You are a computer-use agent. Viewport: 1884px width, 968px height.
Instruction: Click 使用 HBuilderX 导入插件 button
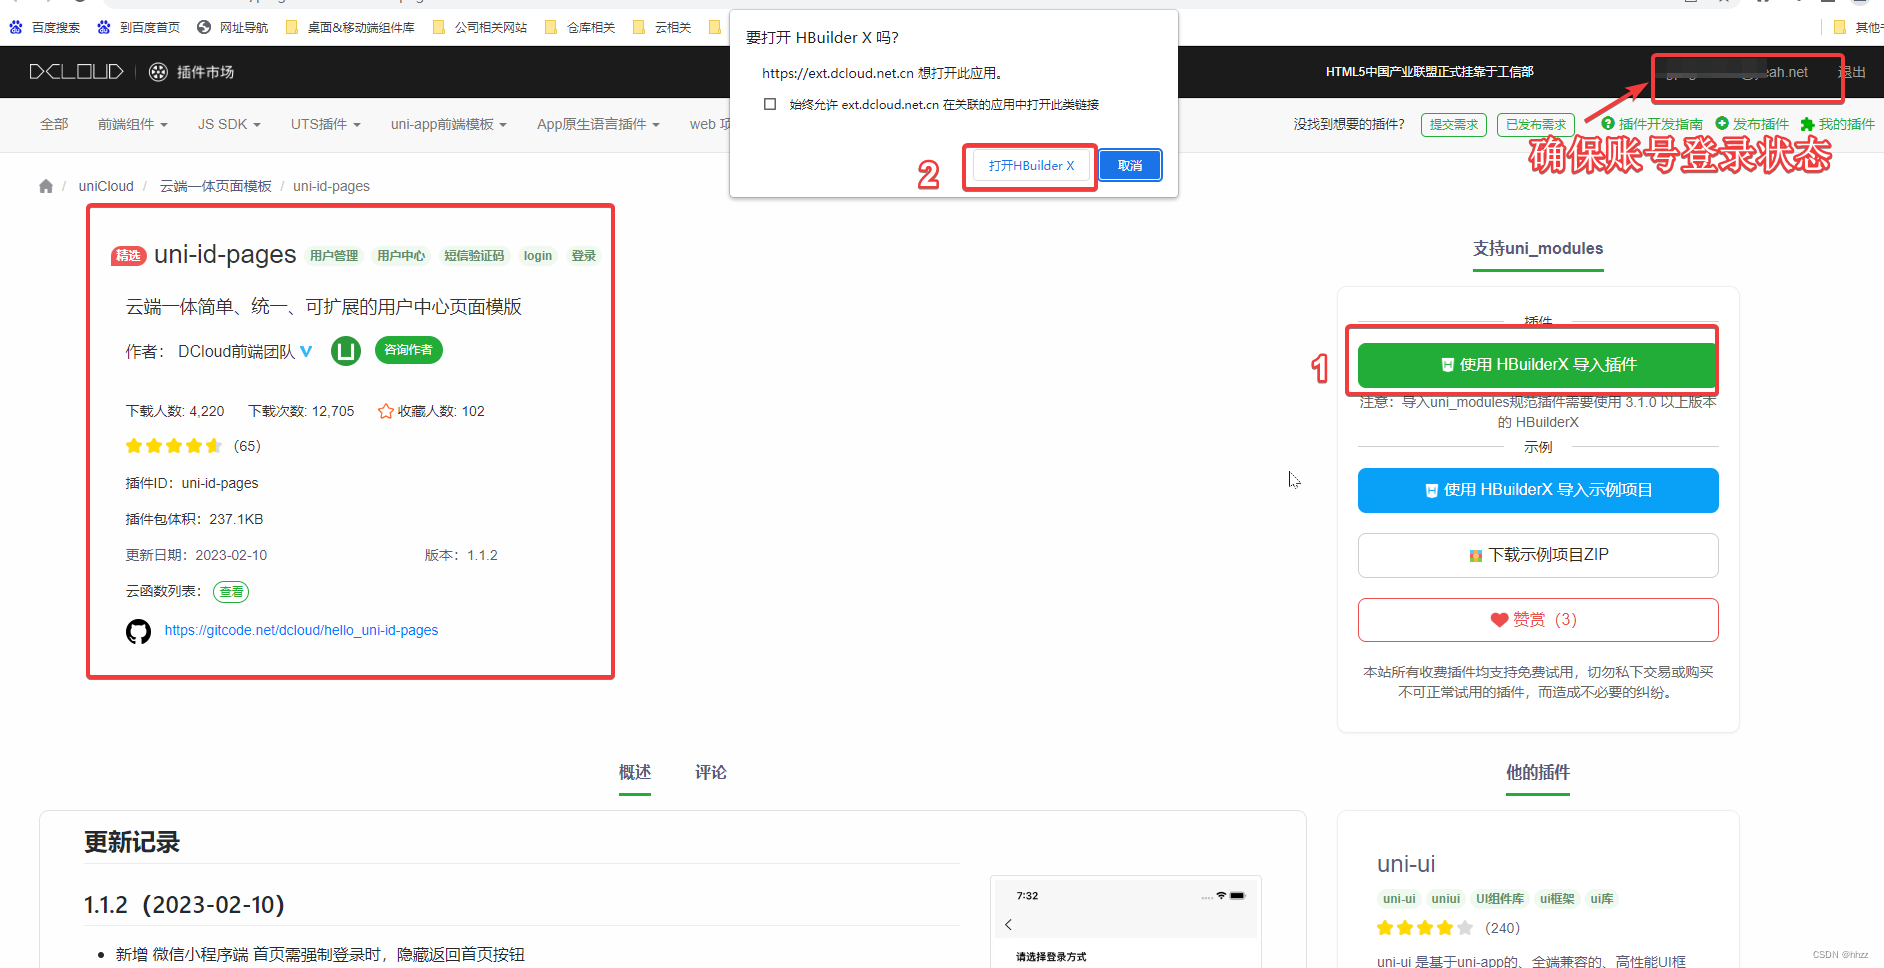point(1538,365)
